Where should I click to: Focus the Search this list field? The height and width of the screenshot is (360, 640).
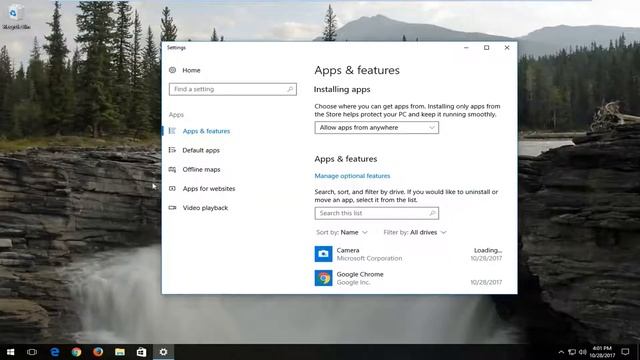pyautogui.click(x=376, y=213)
